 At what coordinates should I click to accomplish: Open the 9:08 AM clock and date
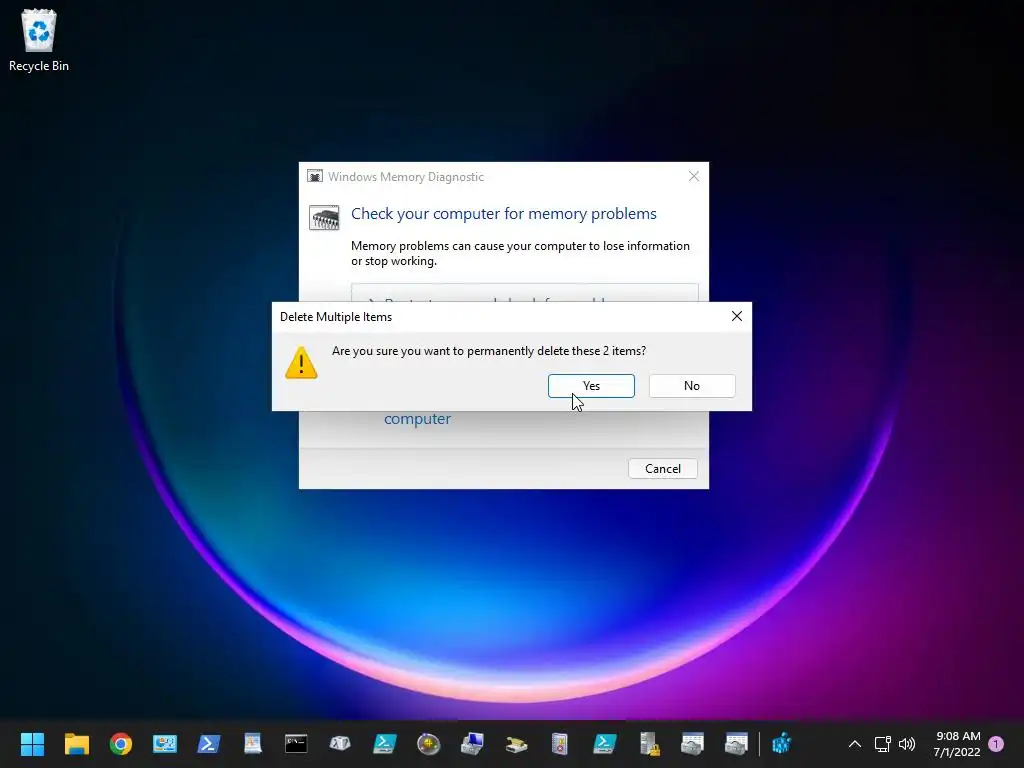pyautogui.click(x=957, y=744)
